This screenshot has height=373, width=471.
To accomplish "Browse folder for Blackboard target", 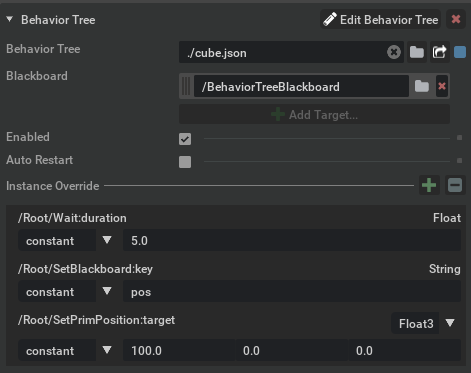I will tap(422, 86).
